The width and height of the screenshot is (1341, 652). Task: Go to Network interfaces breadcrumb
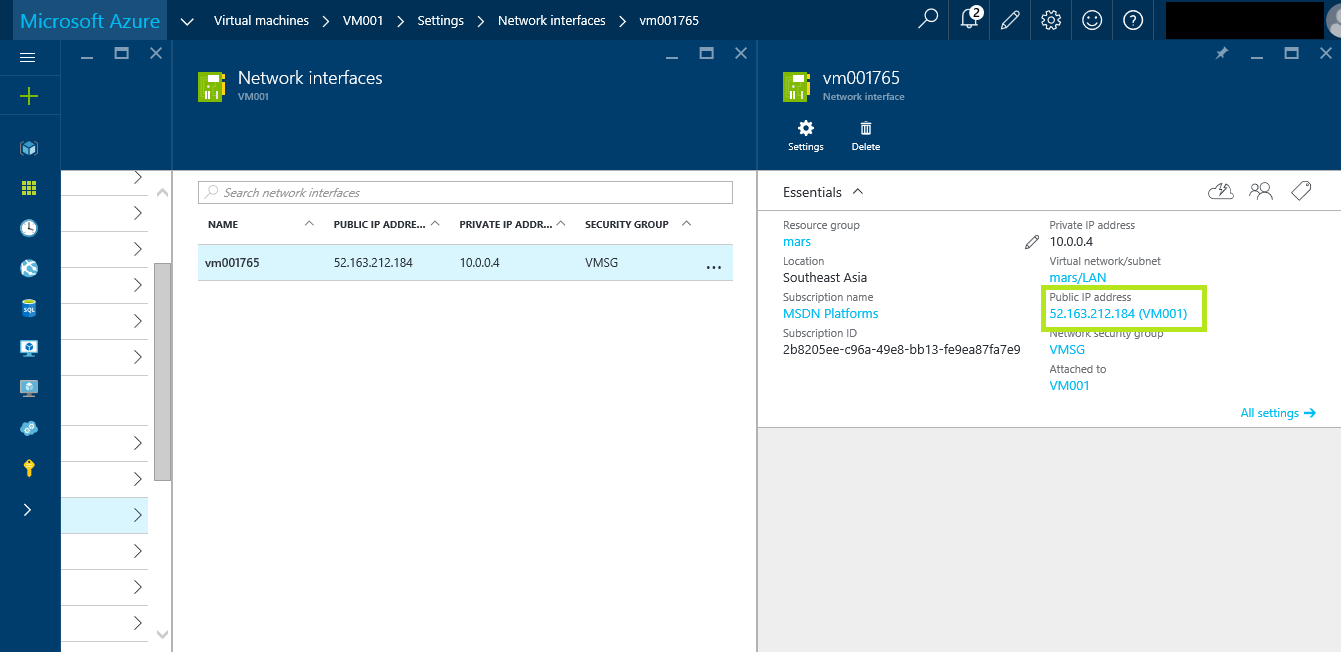tap(552, 20)
